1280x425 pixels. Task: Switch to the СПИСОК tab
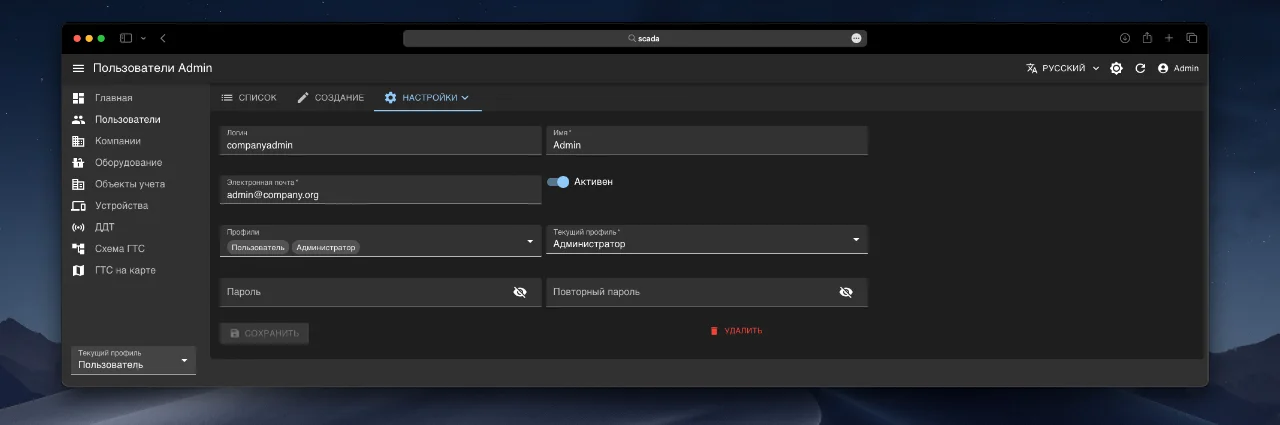click(248, 98)
